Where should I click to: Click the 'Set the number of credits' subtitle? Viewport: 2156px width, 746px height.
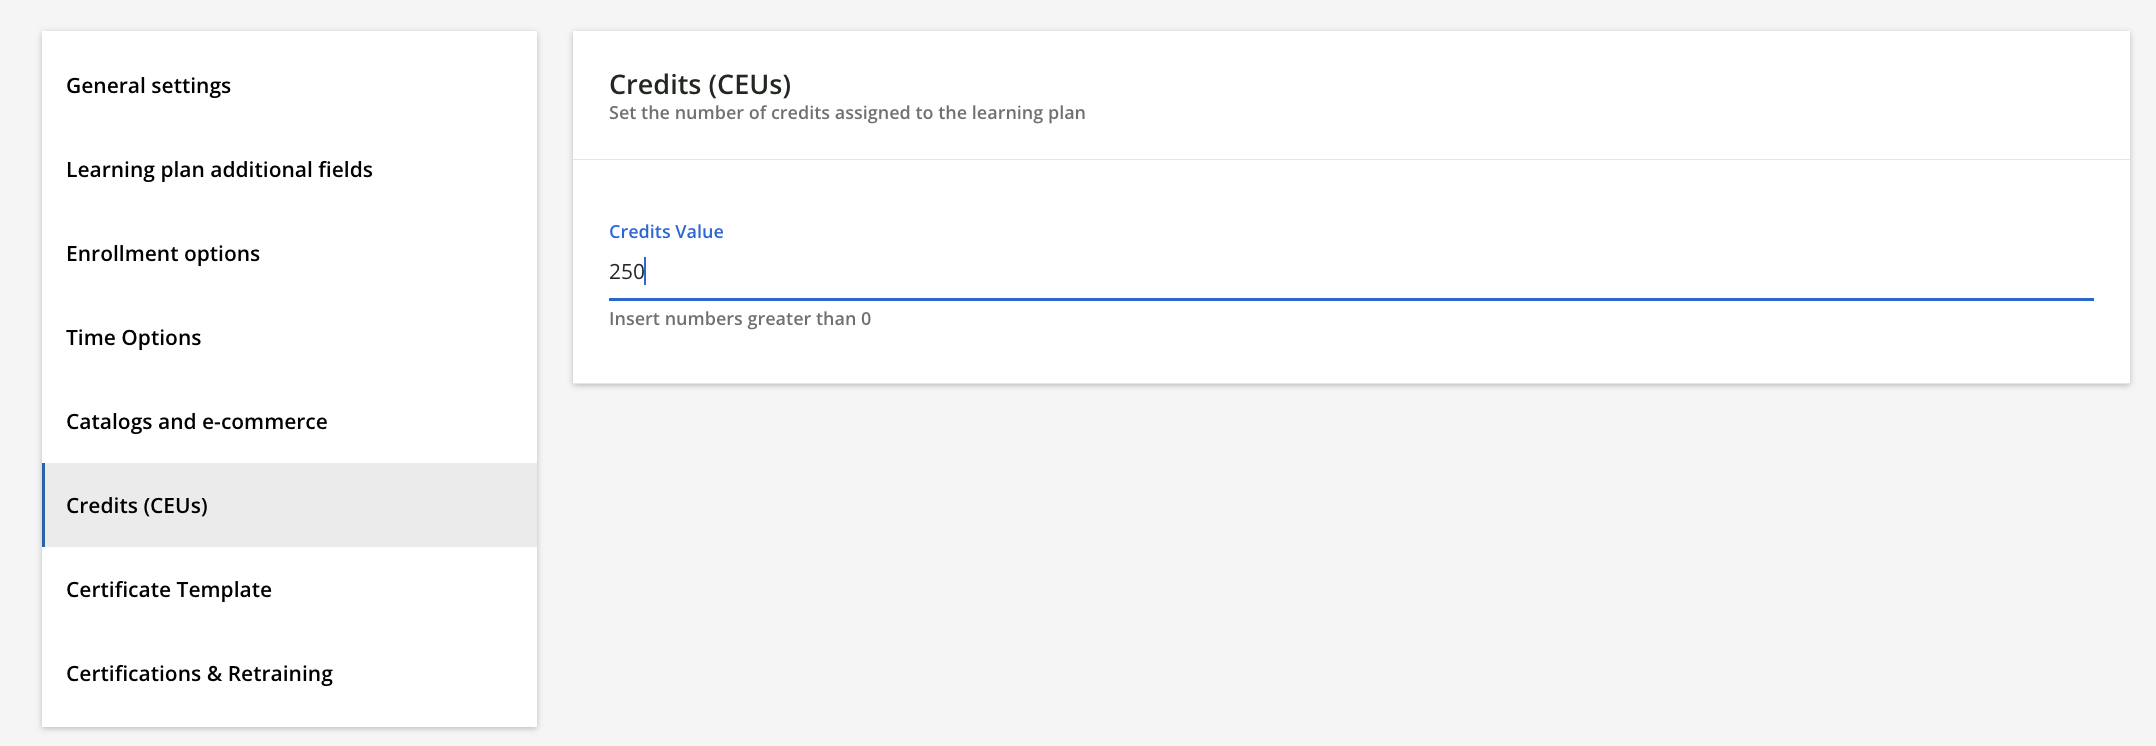pyautogui.click(x=847, y=113)
